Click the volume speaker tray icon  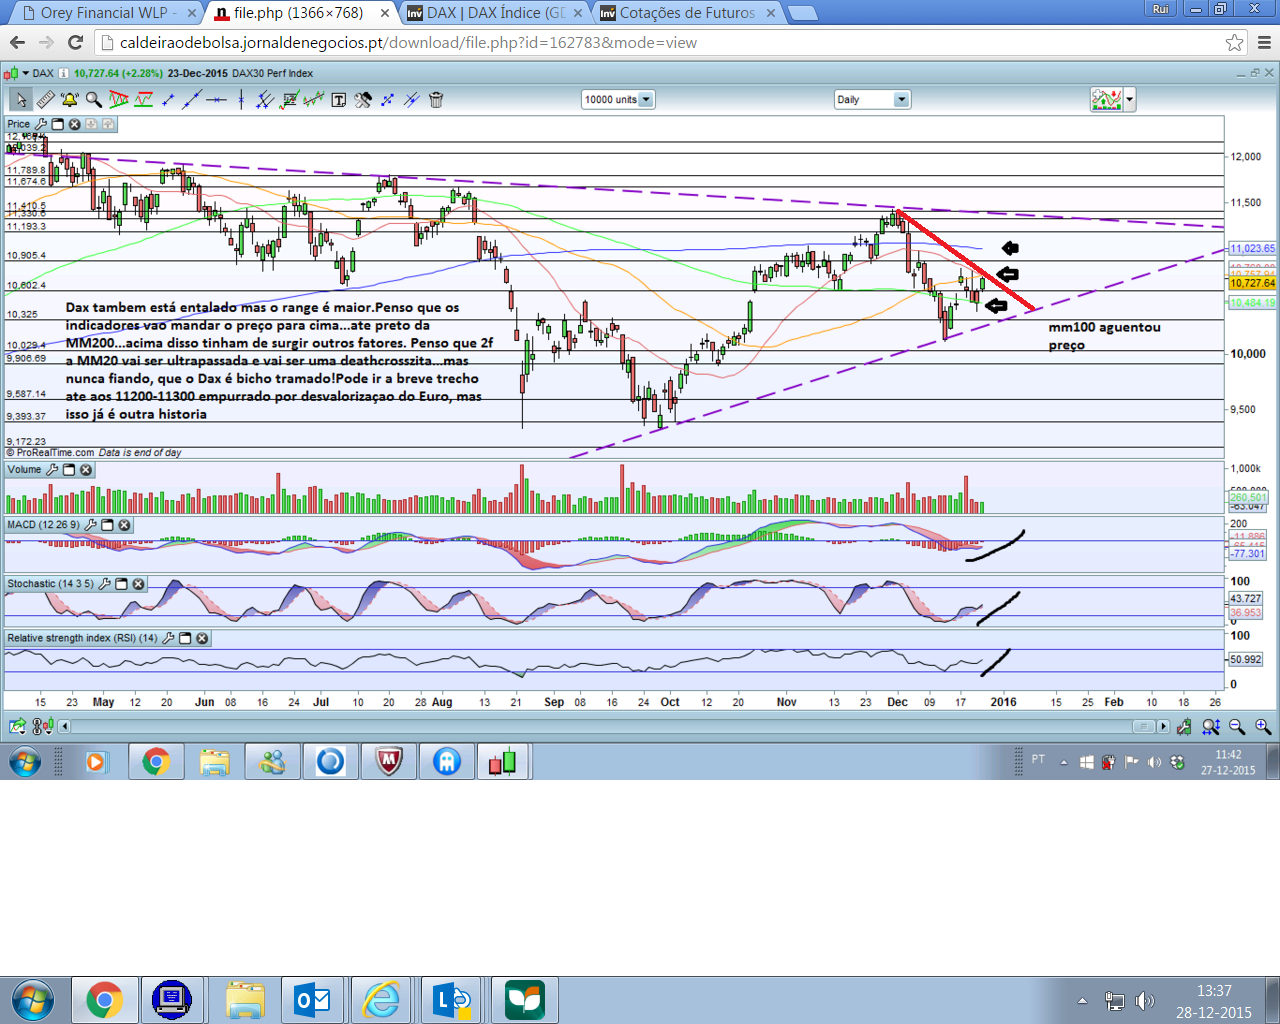(1145, 1001)
